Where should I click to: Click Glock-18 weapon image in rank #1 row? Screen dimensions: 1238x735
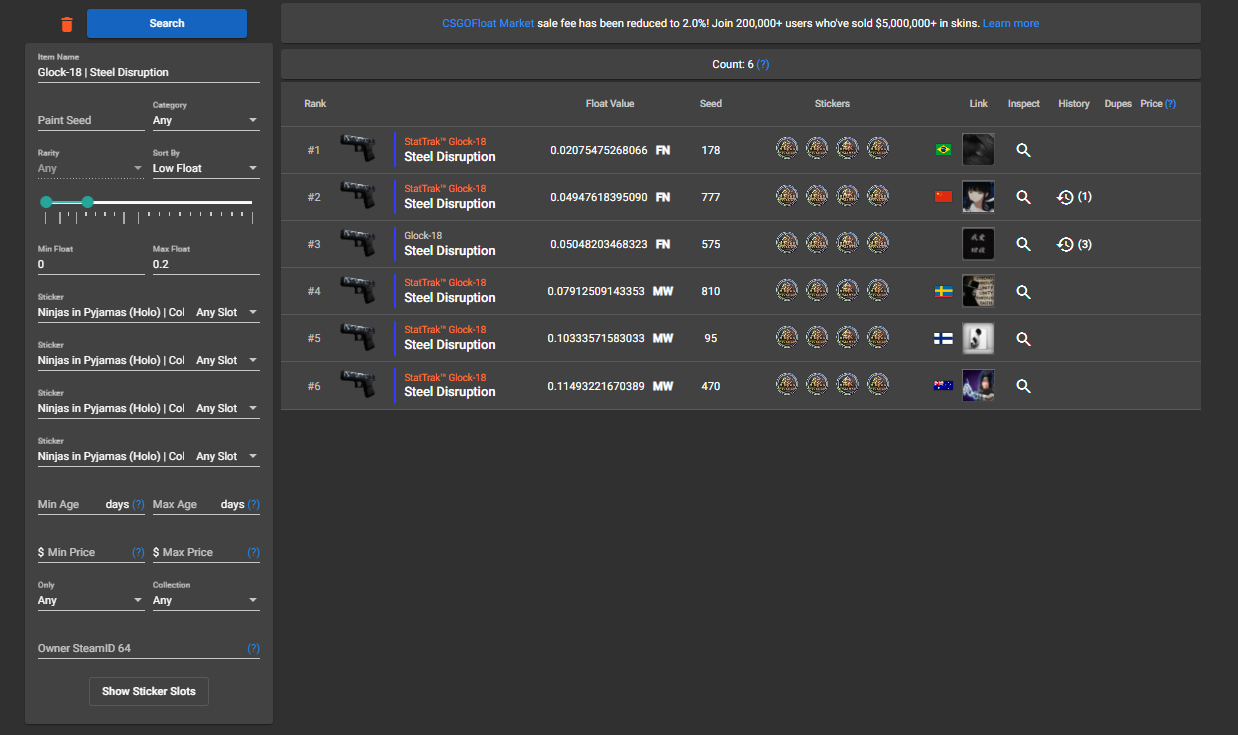[x=358, y=148]
